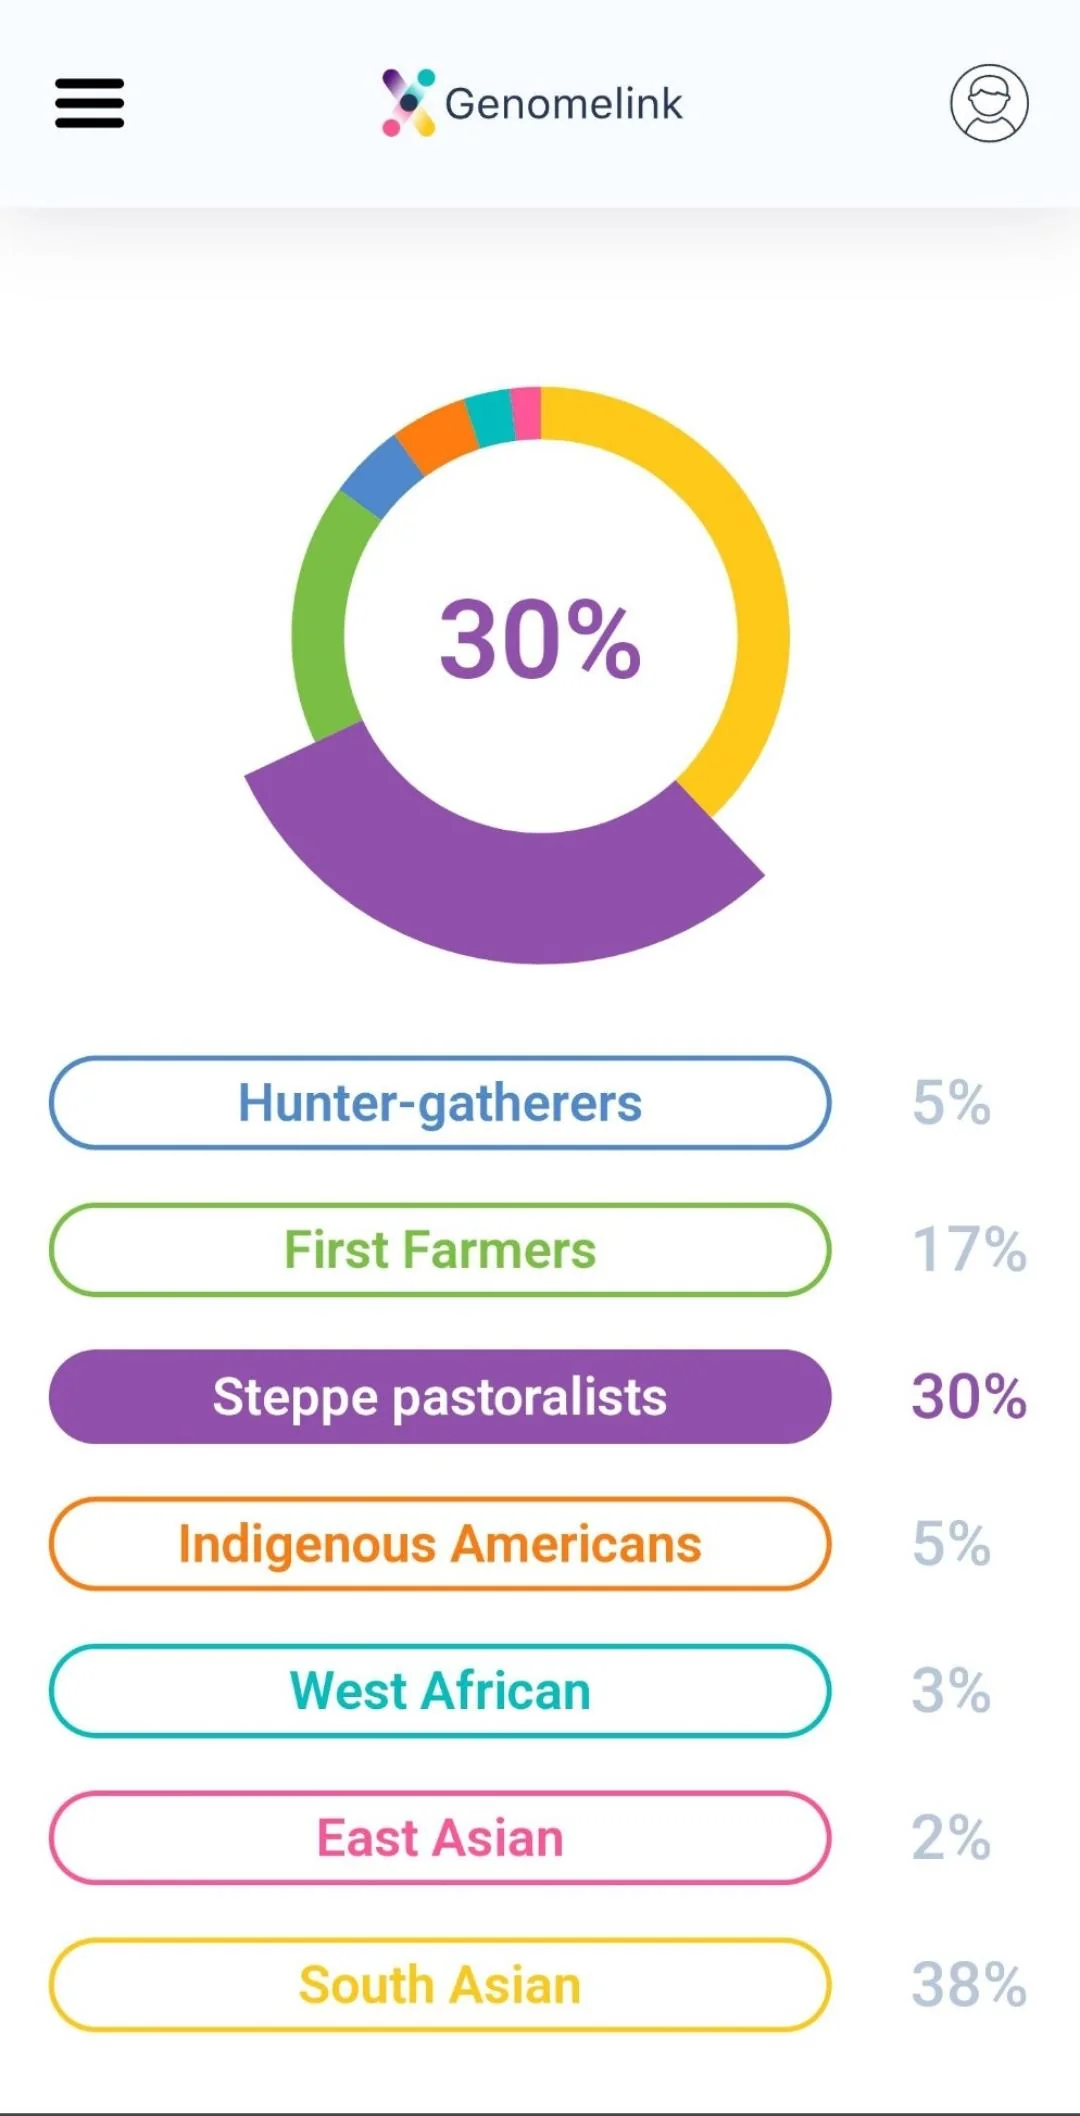Tap the 38% South Asian percentage

pyautogui.click(x=968, y=1984)
